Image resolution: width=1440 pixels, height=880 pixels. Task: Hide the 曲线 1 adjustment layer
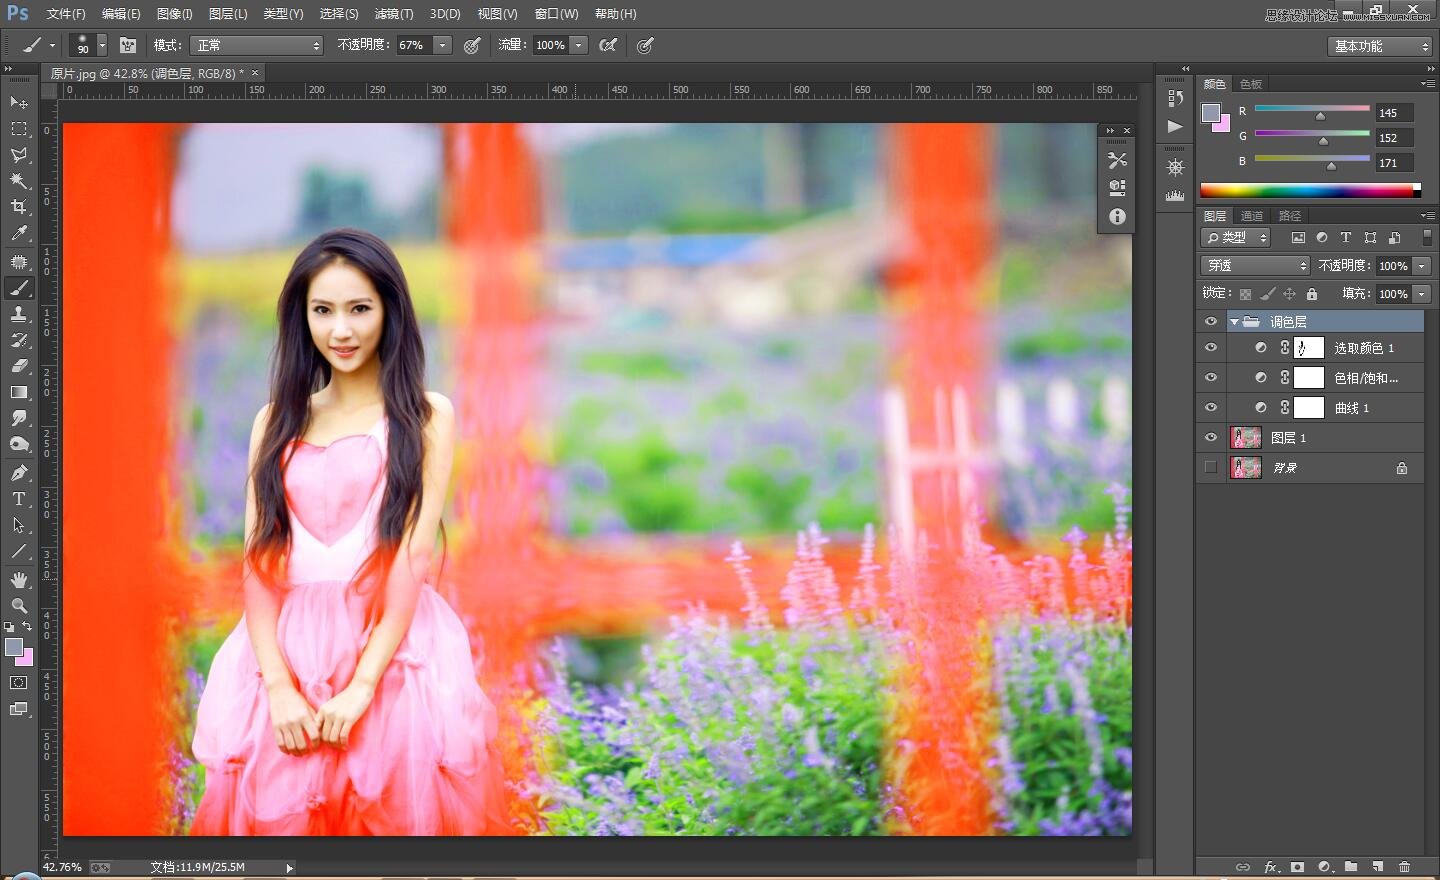1211,408
